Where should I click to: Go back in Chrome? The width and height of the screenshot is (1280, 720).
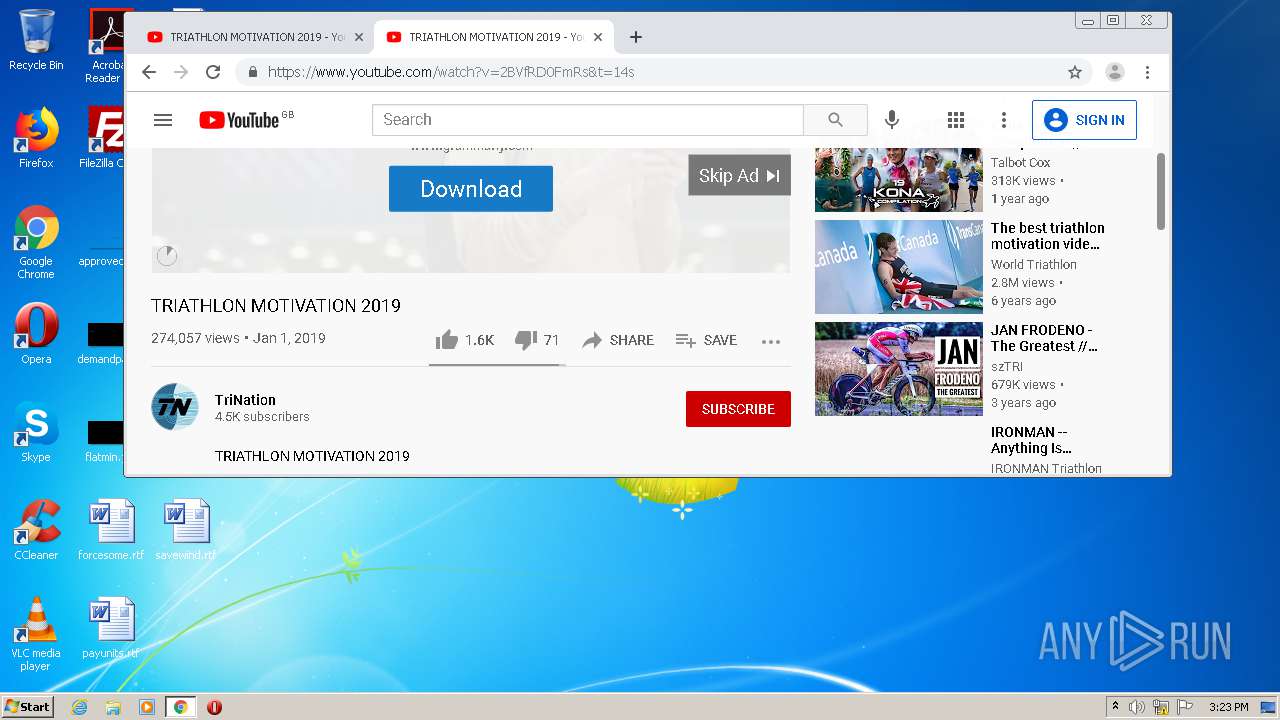[x=149, y=72]
